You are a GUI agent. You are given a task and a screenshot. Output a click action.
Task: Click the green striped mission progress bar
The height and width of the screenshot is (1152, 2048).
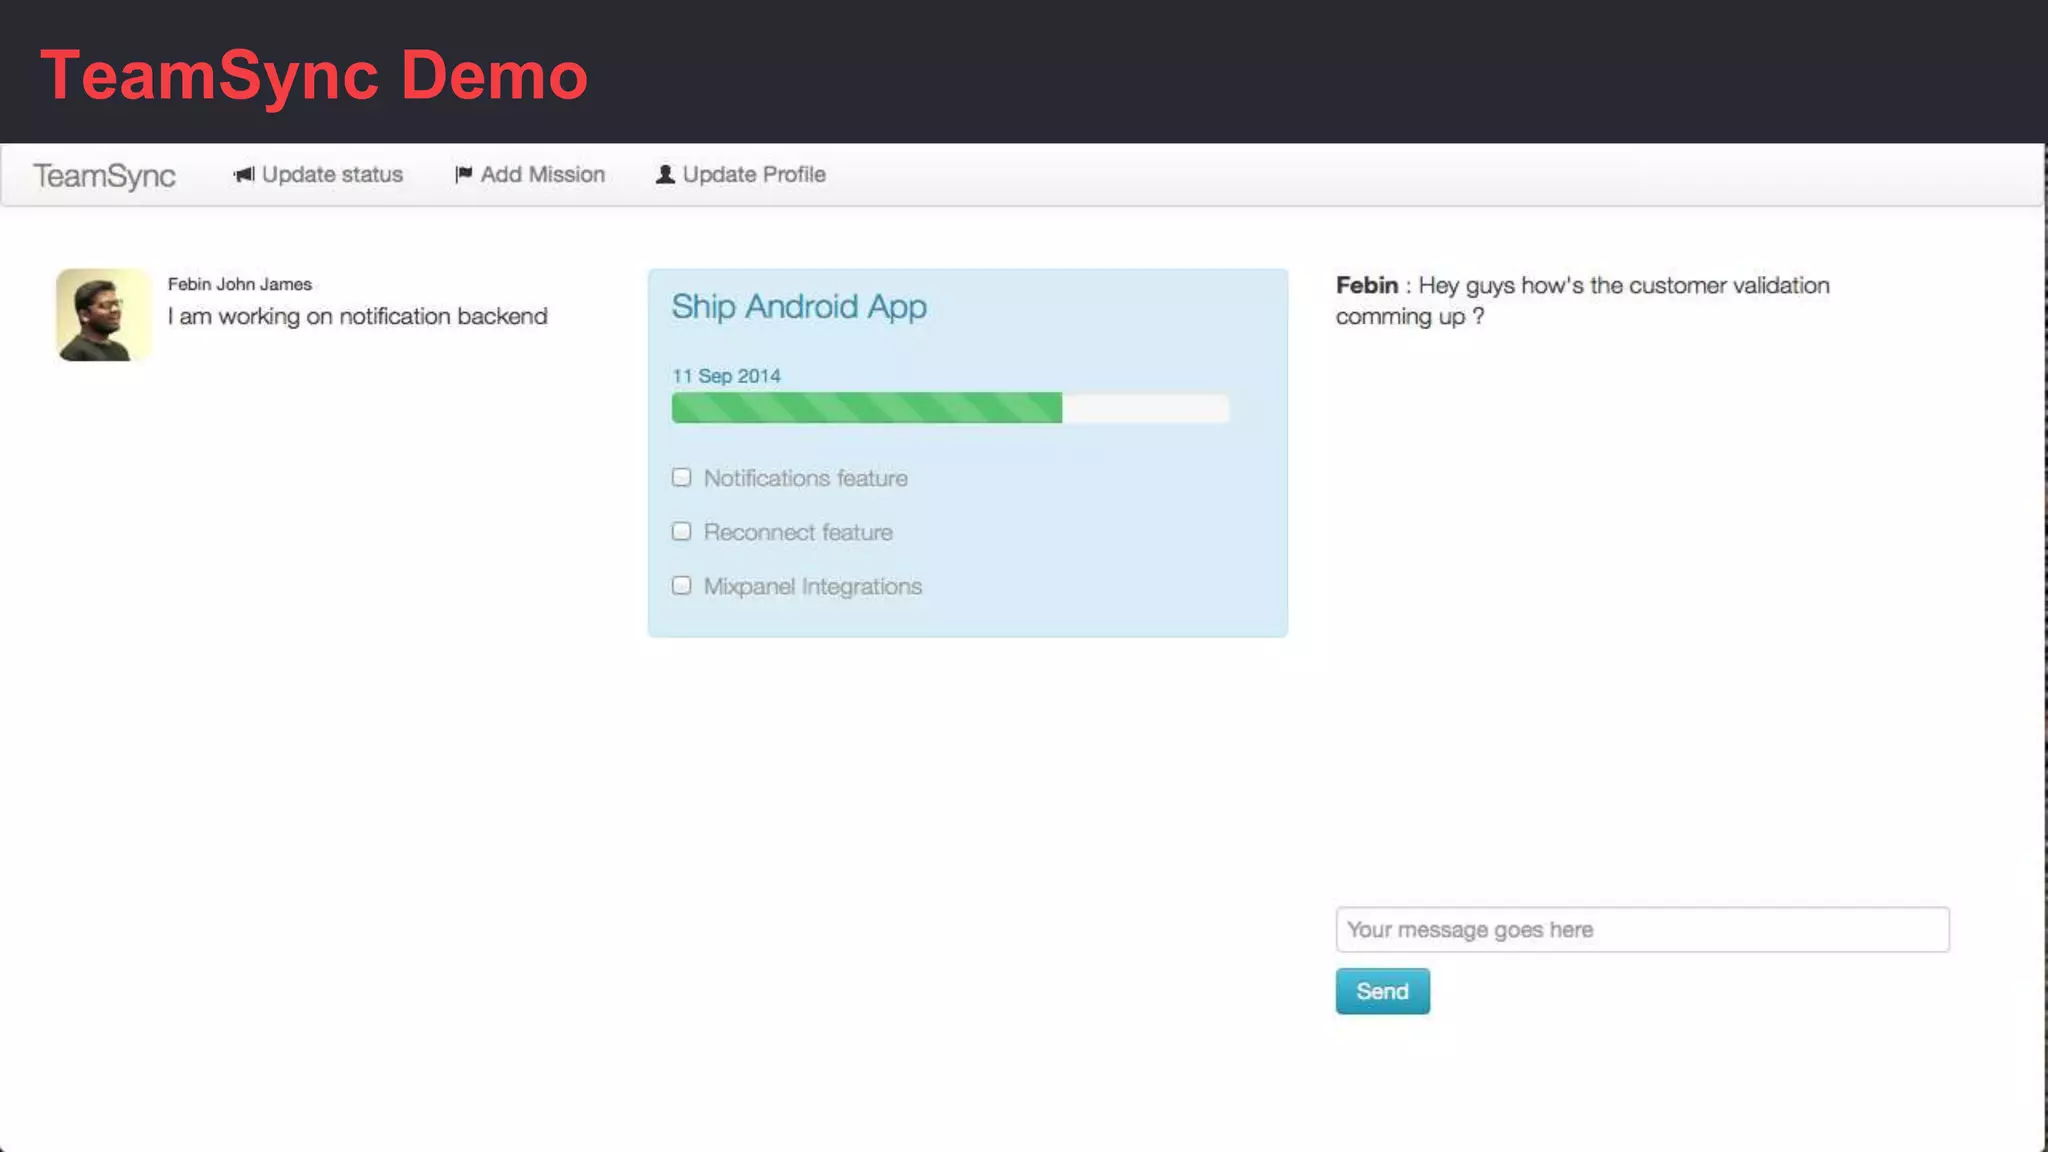click(866, 408)
